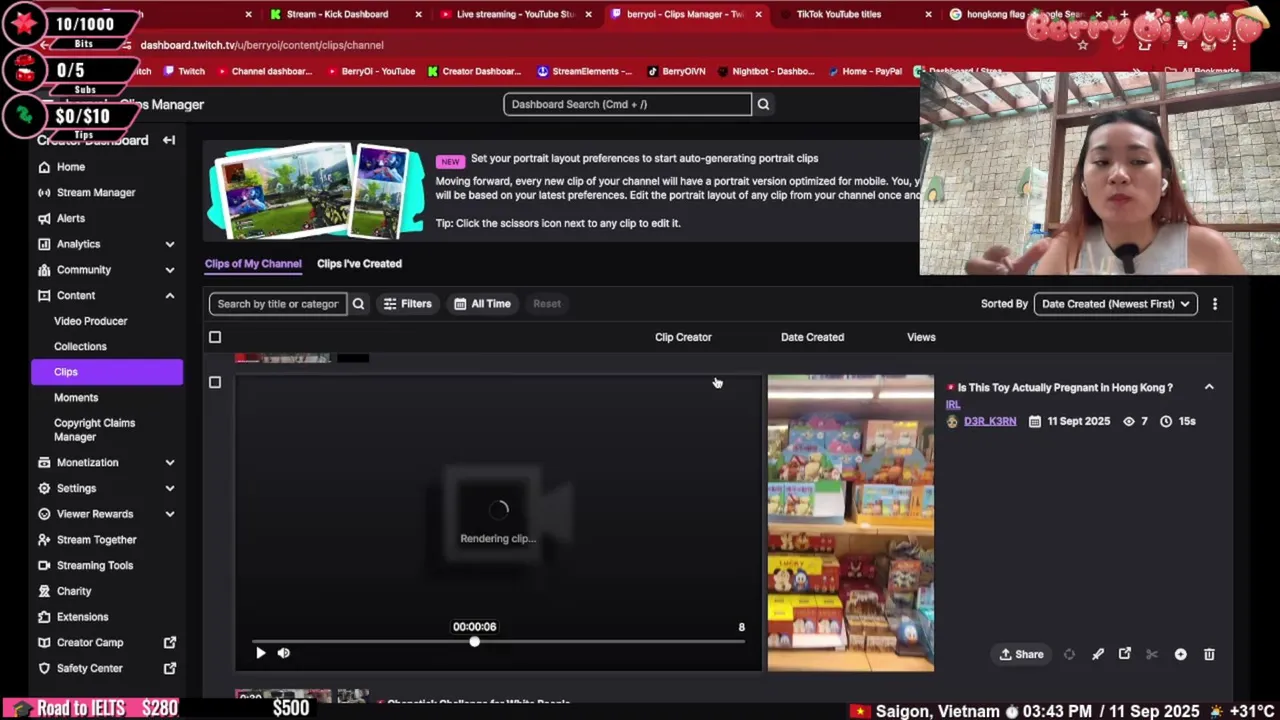Image resolution: width=1280 pixels, height=720 pixels.
Task: Tick the select-all clips checkbox
Action: pyautogui.click(x=215, y=337)
